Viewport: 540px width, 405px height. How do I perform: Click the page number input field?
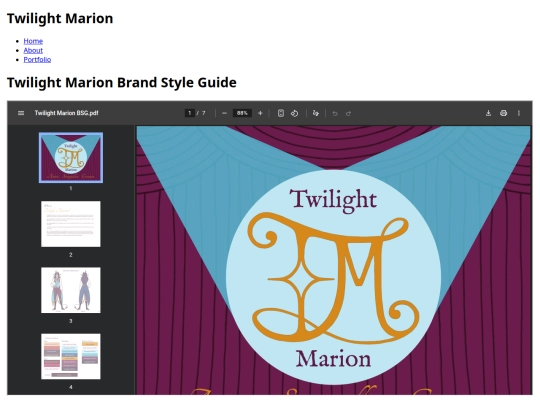coord(190,113)
